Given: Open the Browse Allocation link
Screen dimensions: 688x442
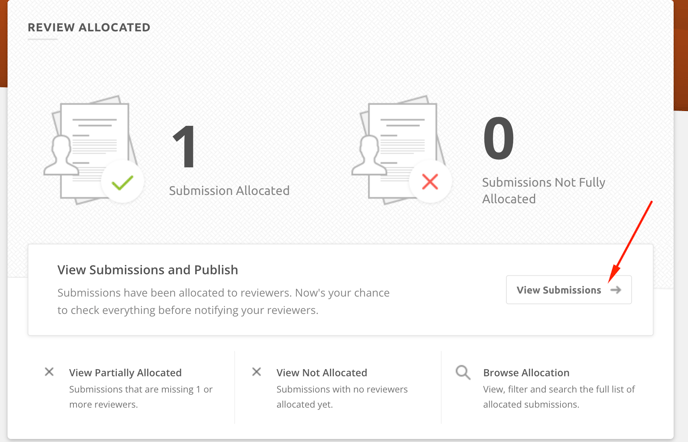Looking at the screenshot, I should click(x=526, y=372).
